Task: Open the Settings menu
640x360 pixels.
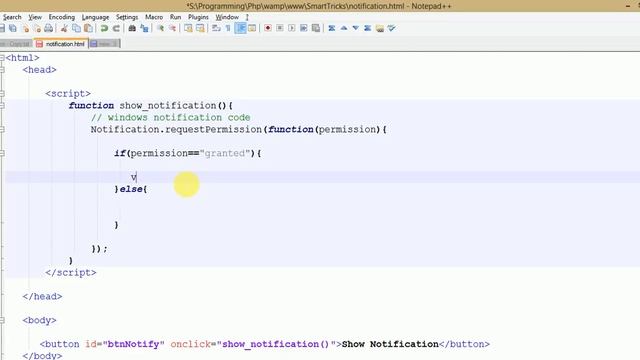Action: pos(127,17)
